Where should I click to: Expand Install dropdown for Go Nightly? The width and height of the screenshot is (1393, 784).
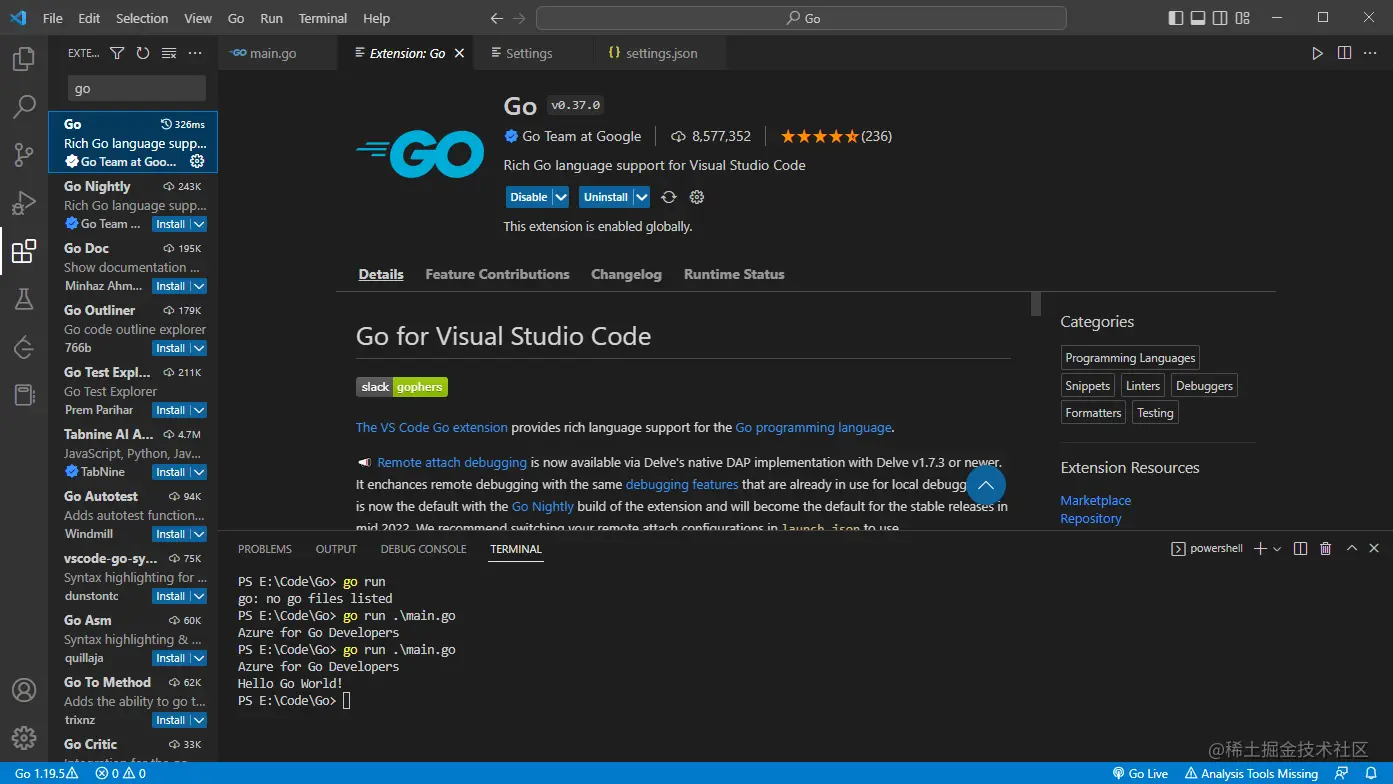click(x=199, y=224)
